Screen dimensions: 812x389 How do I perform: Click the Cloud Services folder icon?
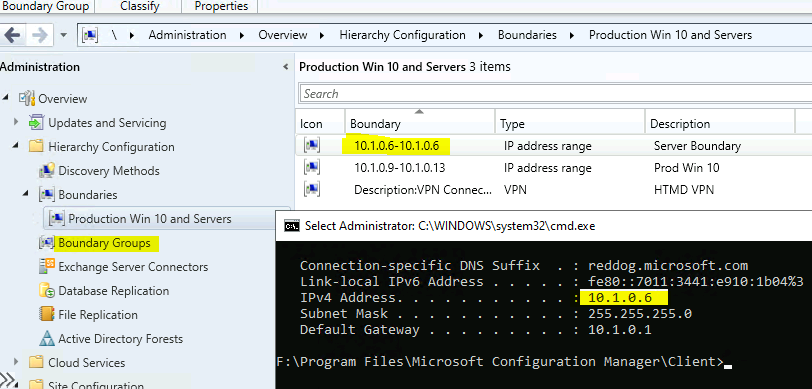pyautogui.click(x=36, y=362)
